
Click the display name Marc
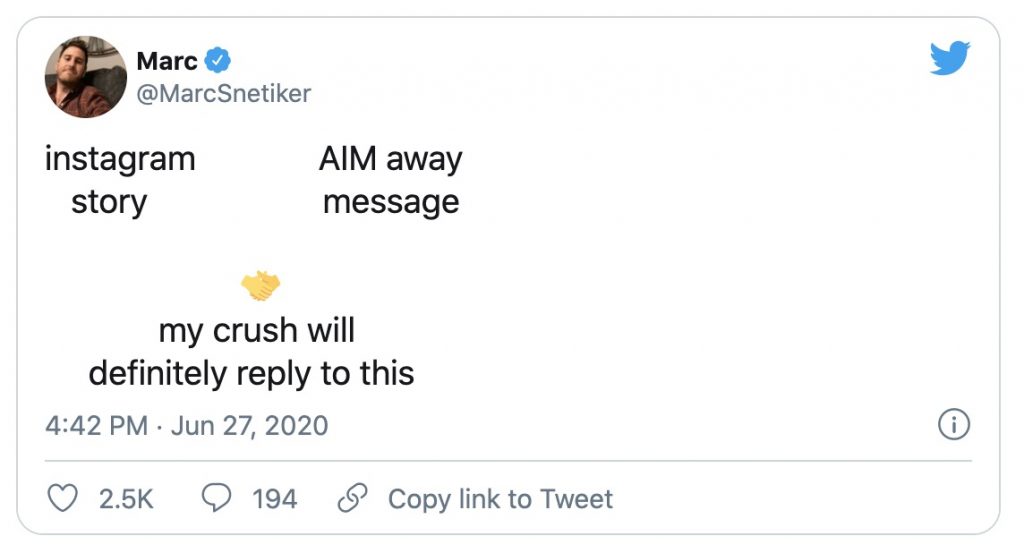(x=166, y=61)
